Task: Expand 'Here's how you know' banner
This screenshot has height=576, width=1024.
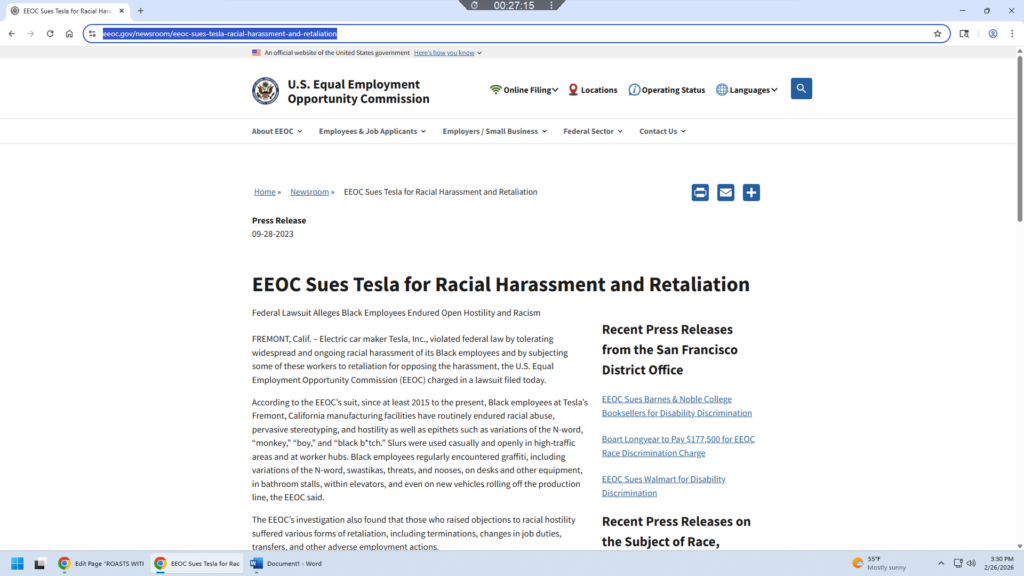Action: tap(447, 53)
